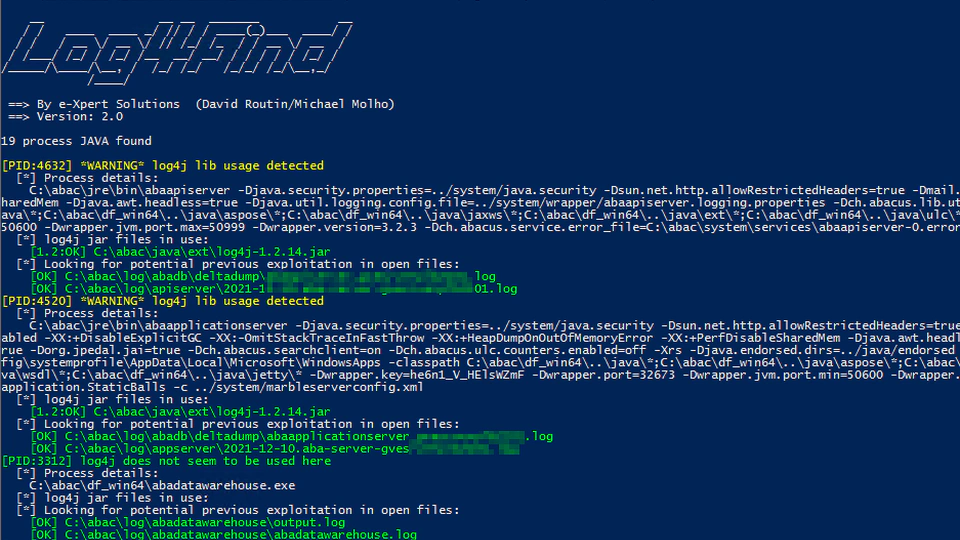
Task: Click the '19 process JAVA found' line
Action: [76, 141]
